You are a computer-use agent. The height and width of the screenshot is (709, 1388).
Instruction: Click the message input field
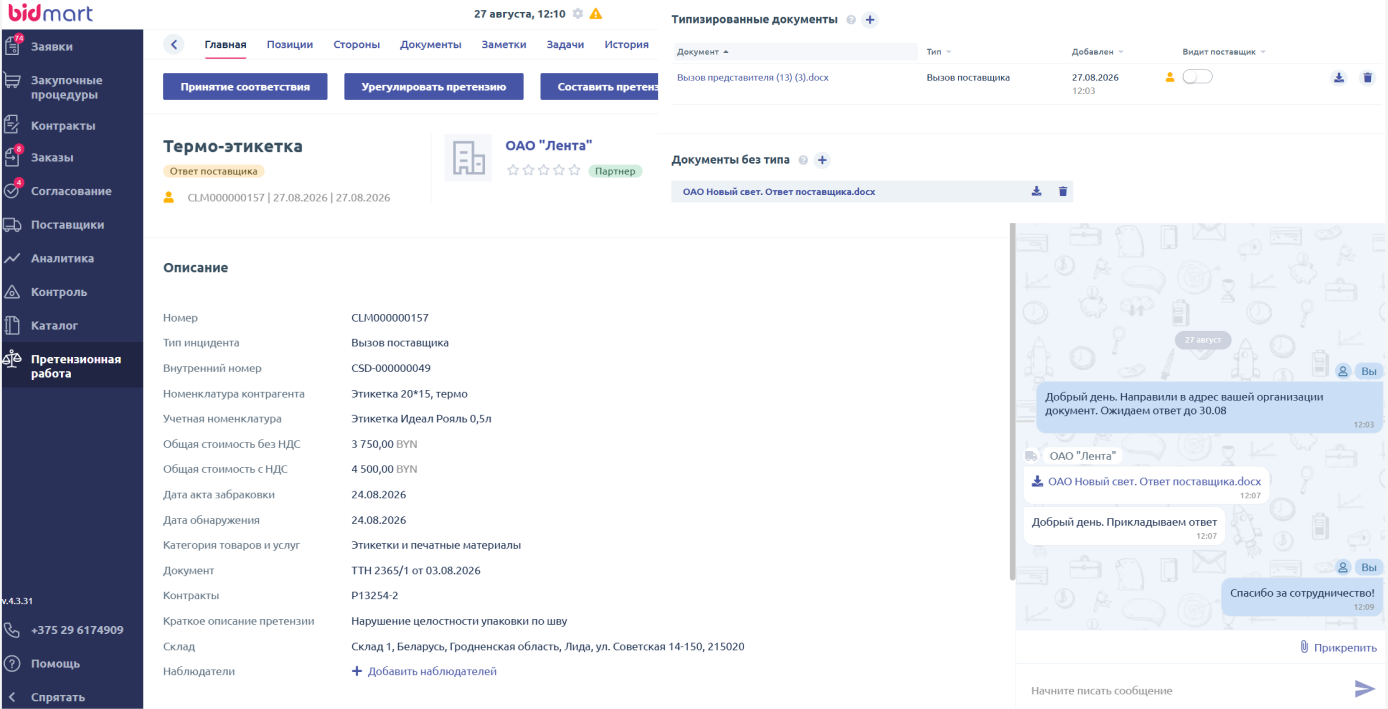(1185, 690)
